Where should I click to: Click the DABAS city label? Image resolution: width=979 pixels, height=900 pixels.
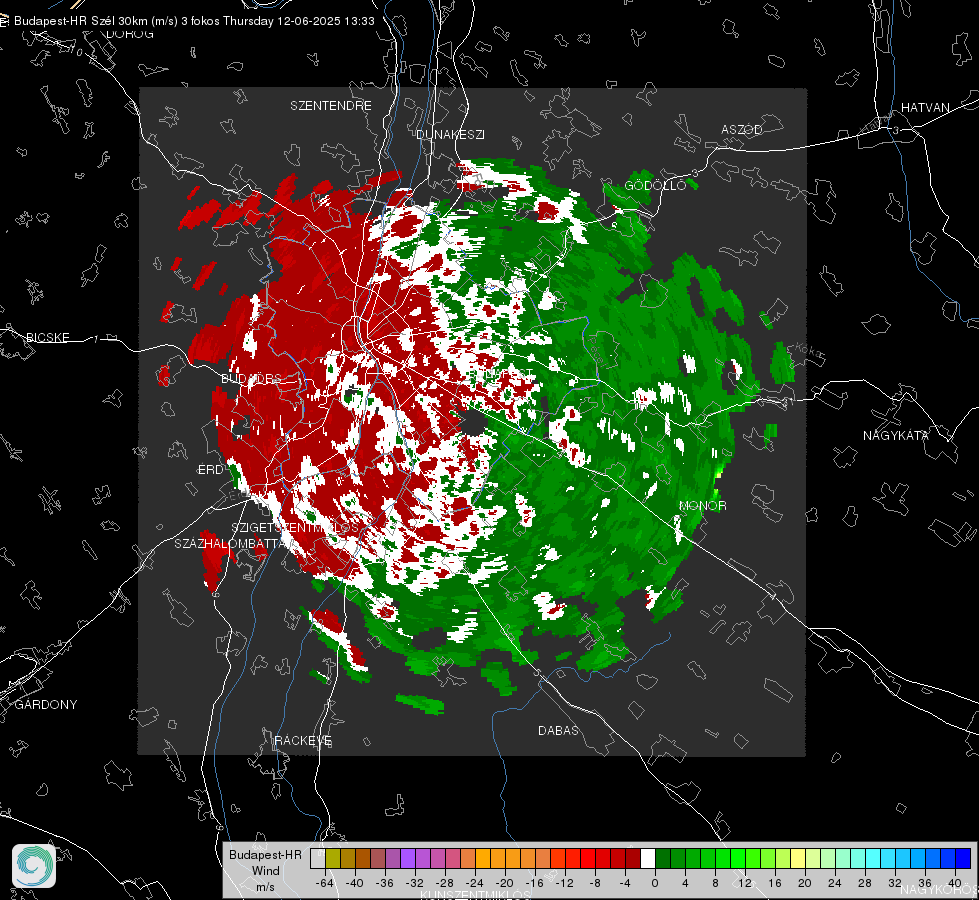558,730
